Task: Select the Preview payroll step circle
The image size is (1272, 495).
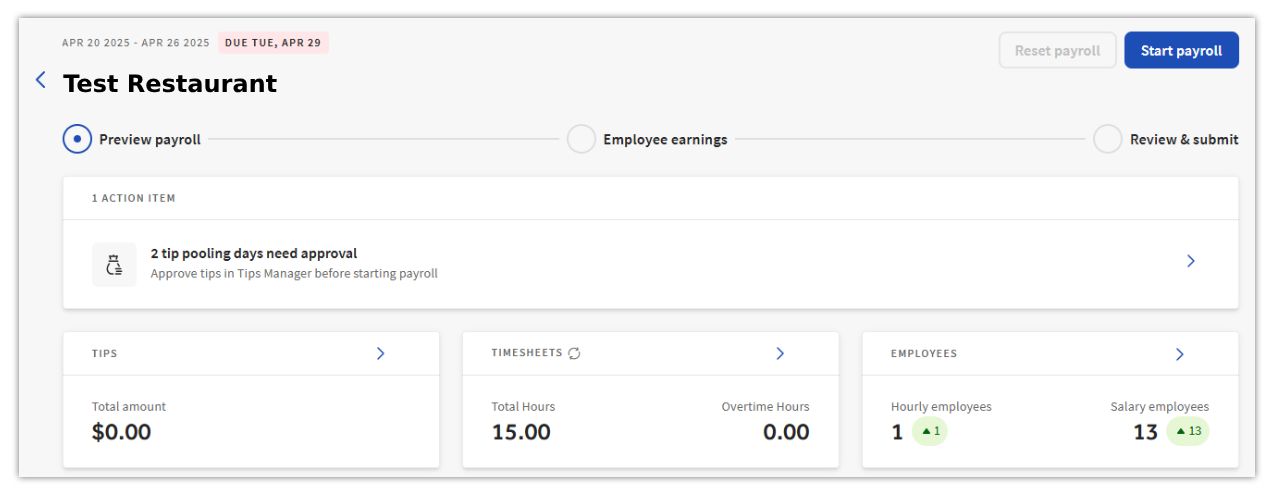Action: (x=77, y=139)
